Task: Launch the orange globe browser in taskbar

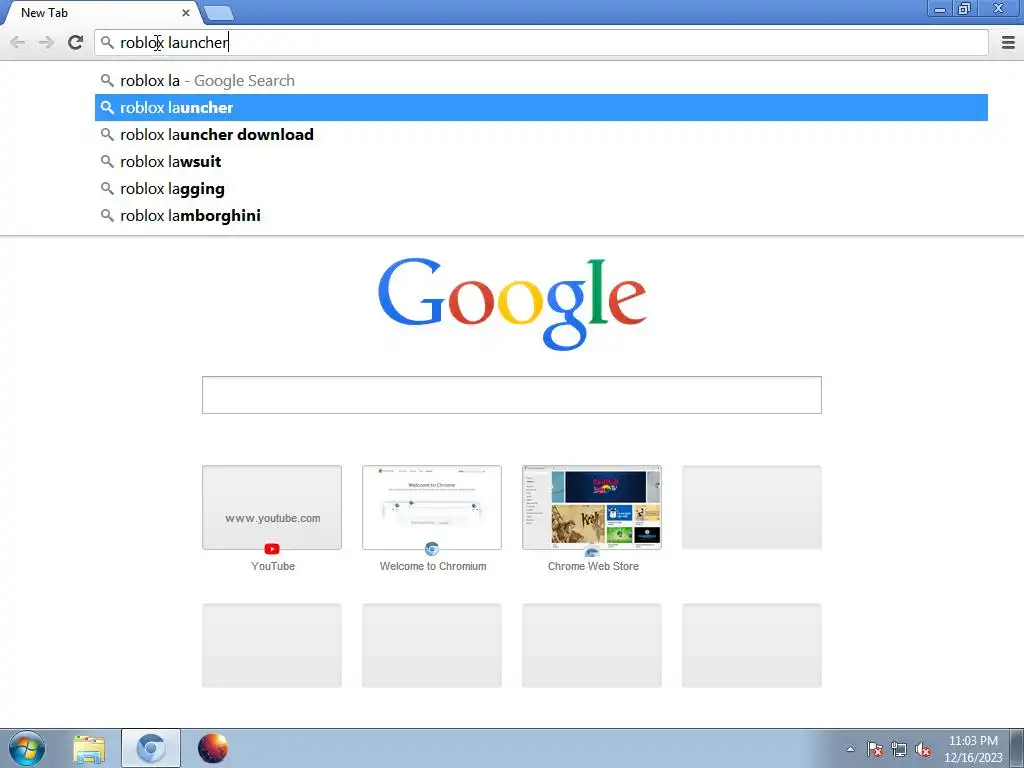Action: point(213,748)
